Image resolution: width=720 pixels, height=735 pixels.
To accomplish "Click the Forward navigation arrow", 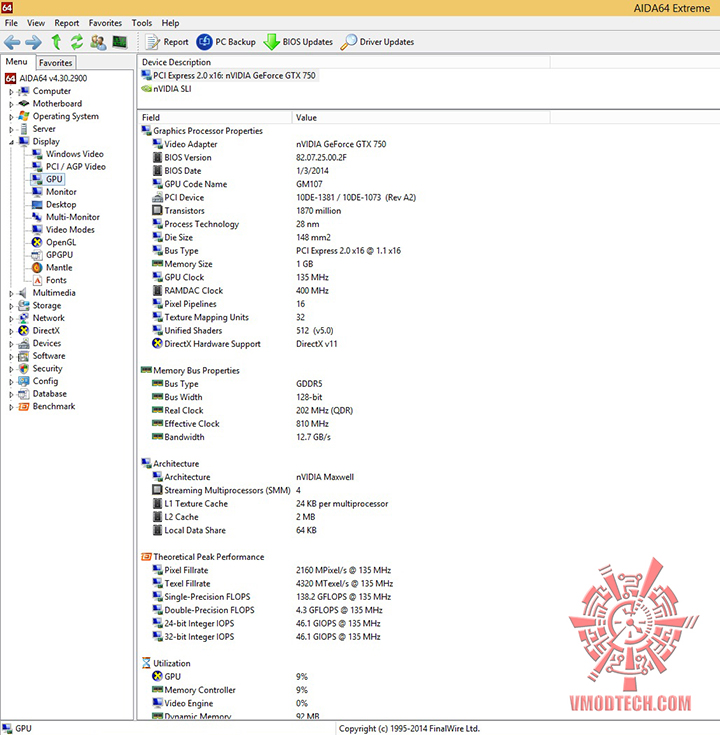I will (x=33, y=43).
